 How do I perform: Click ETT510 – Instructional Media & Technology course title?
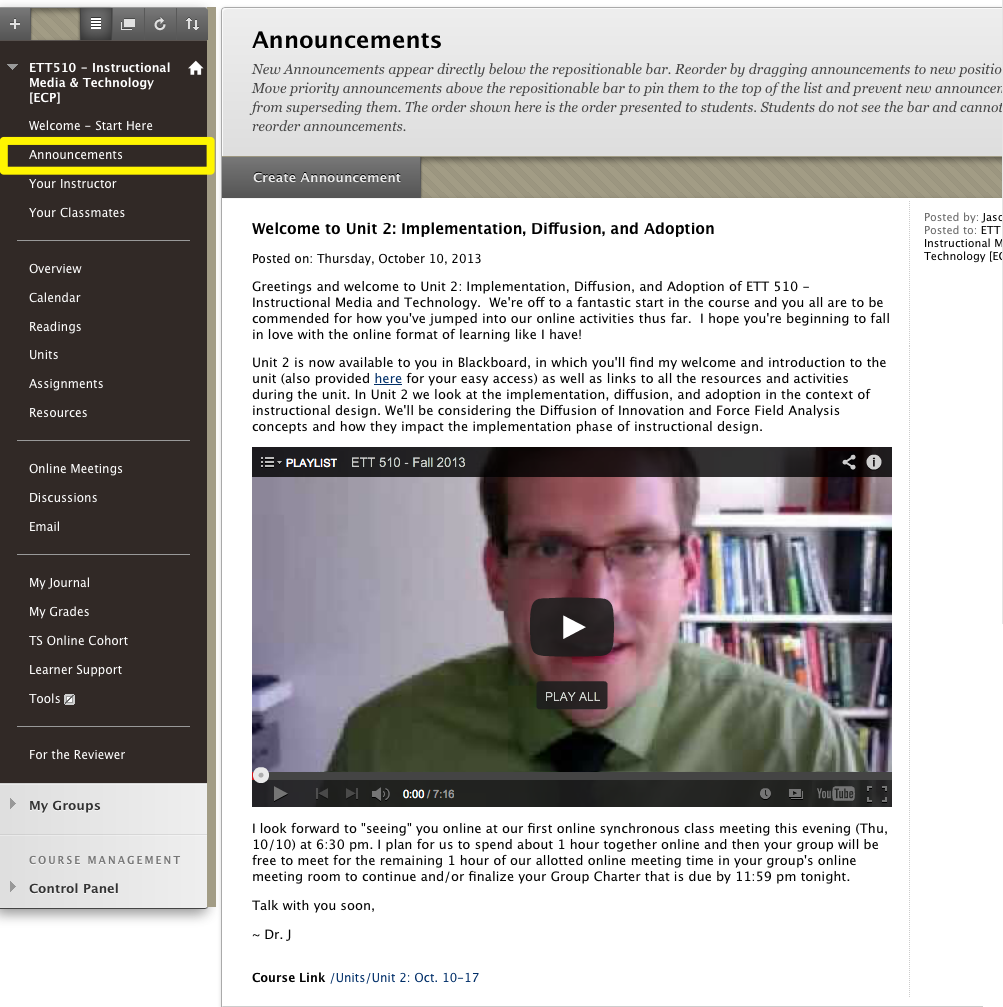click(x=100, y=82)
